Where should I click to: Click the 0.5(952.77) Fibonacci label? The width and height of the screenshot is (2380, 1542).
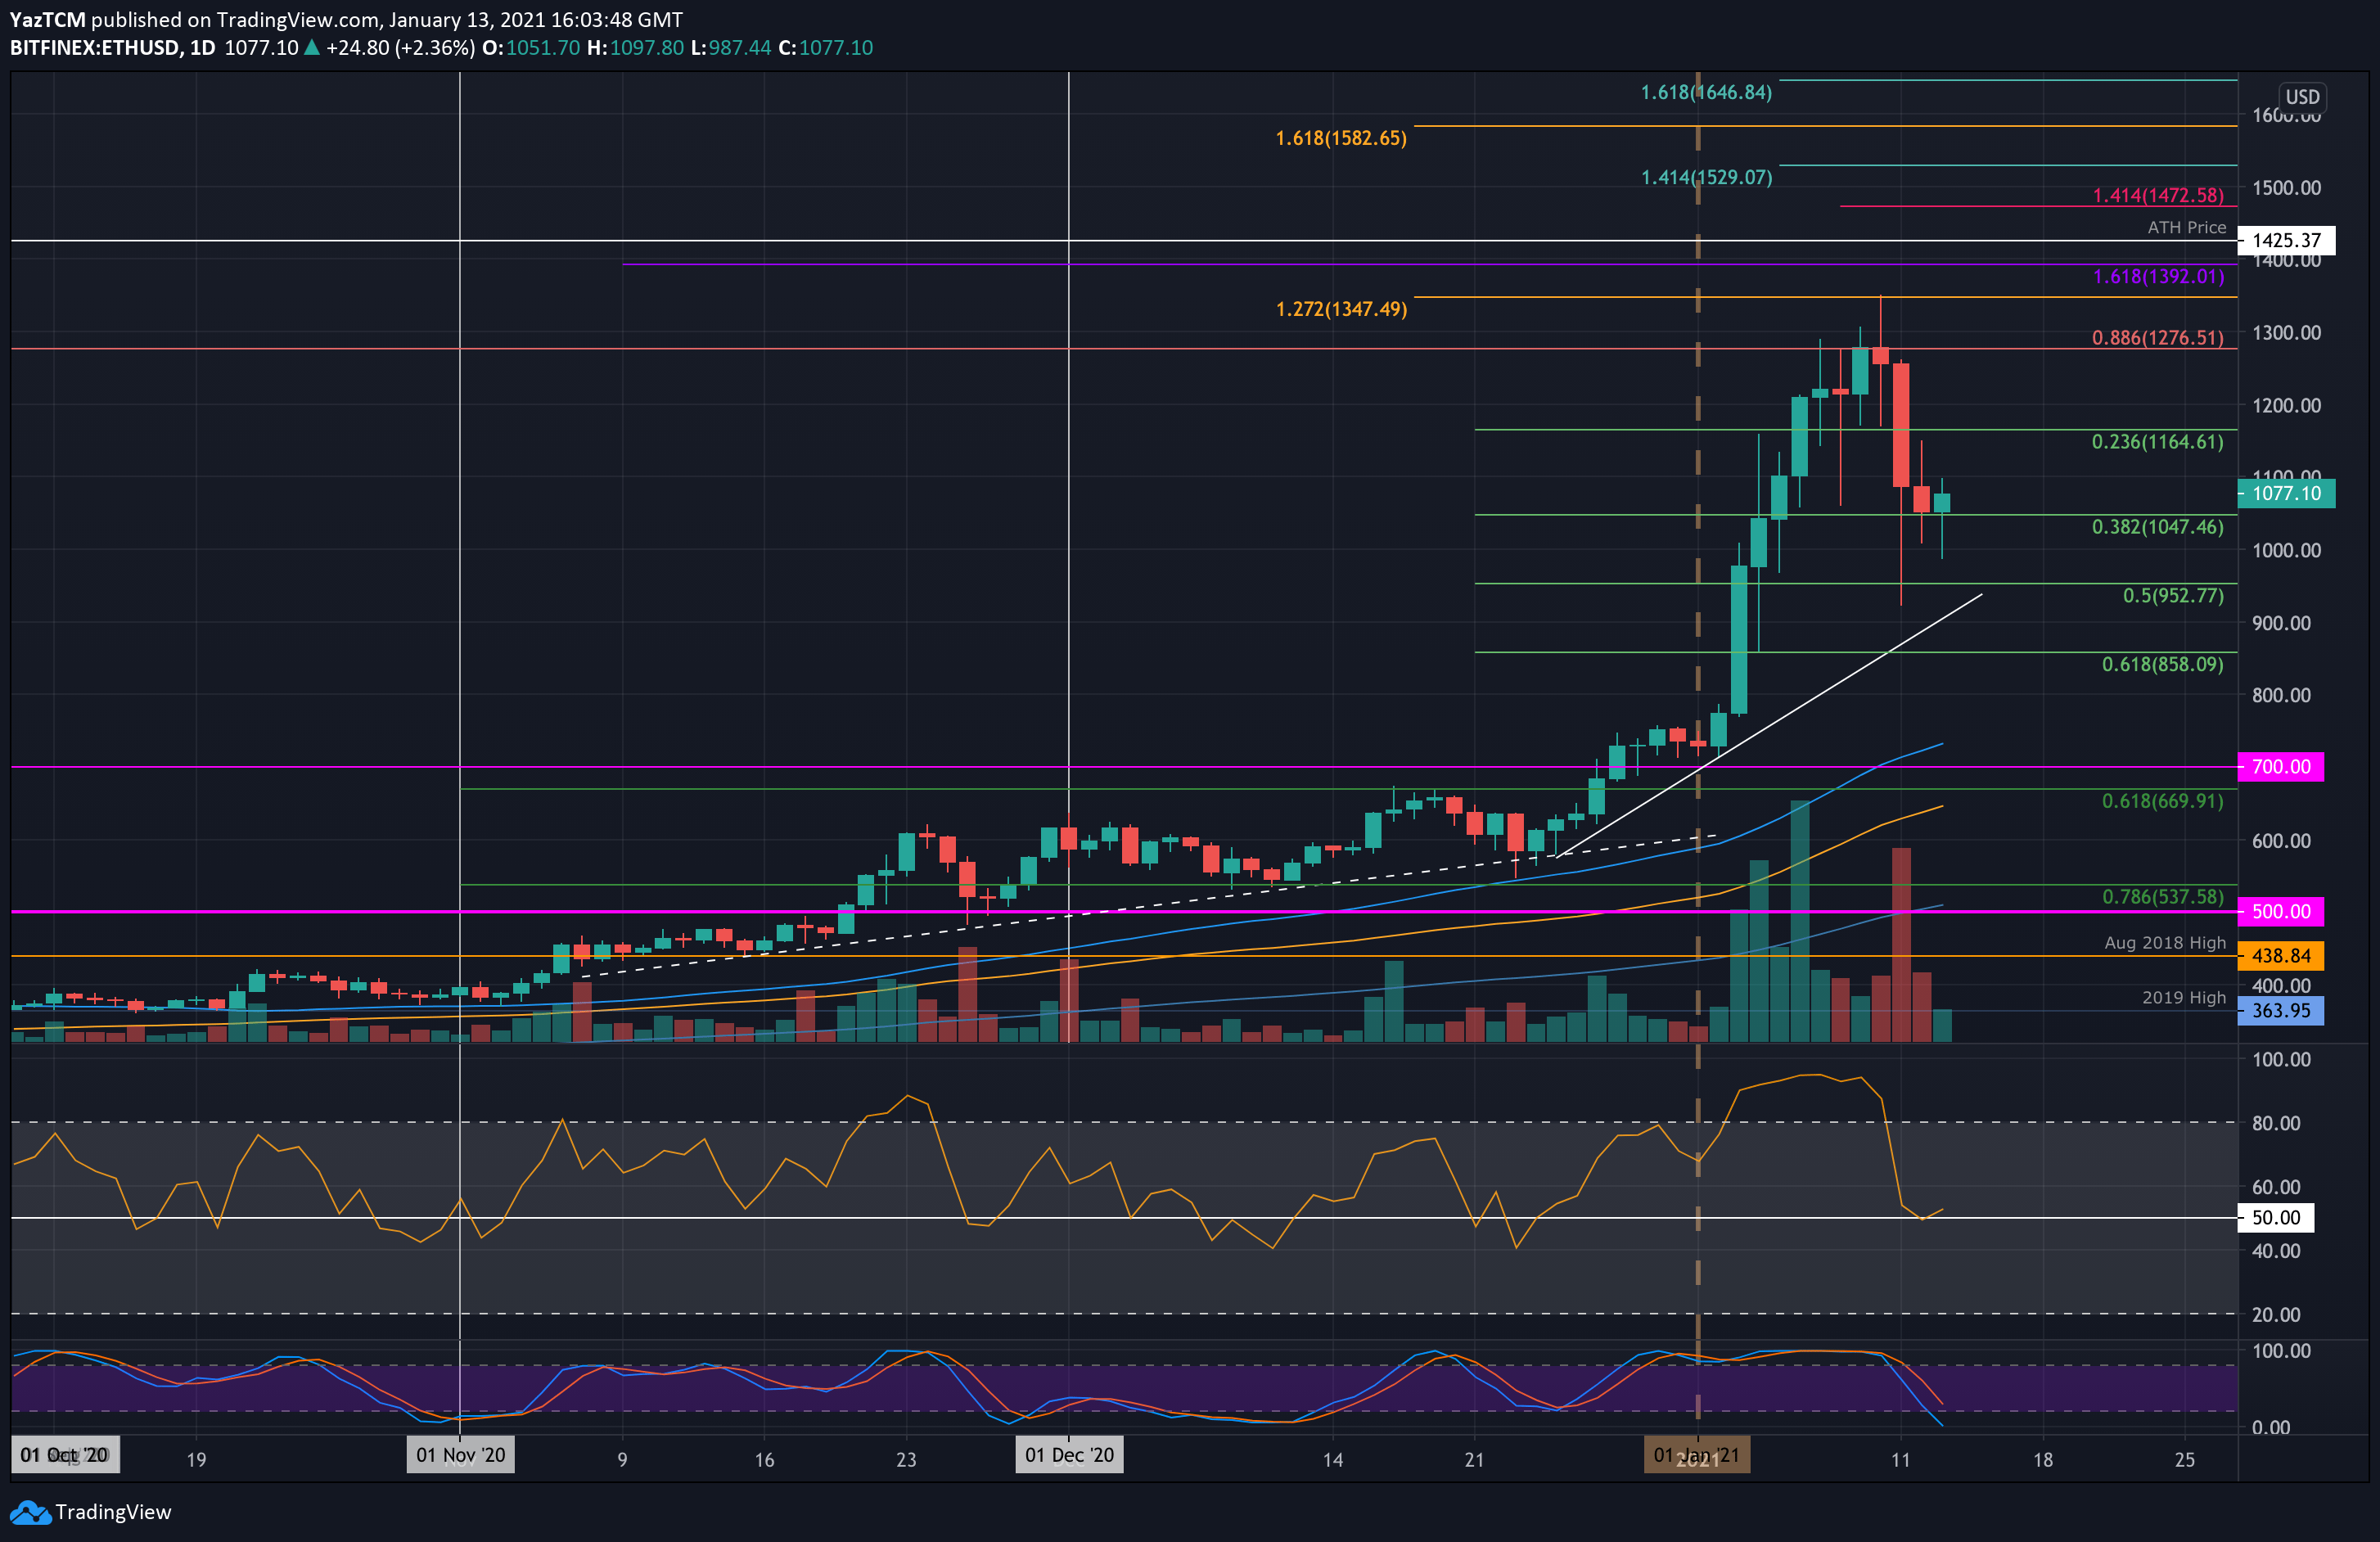point(2173,595)
